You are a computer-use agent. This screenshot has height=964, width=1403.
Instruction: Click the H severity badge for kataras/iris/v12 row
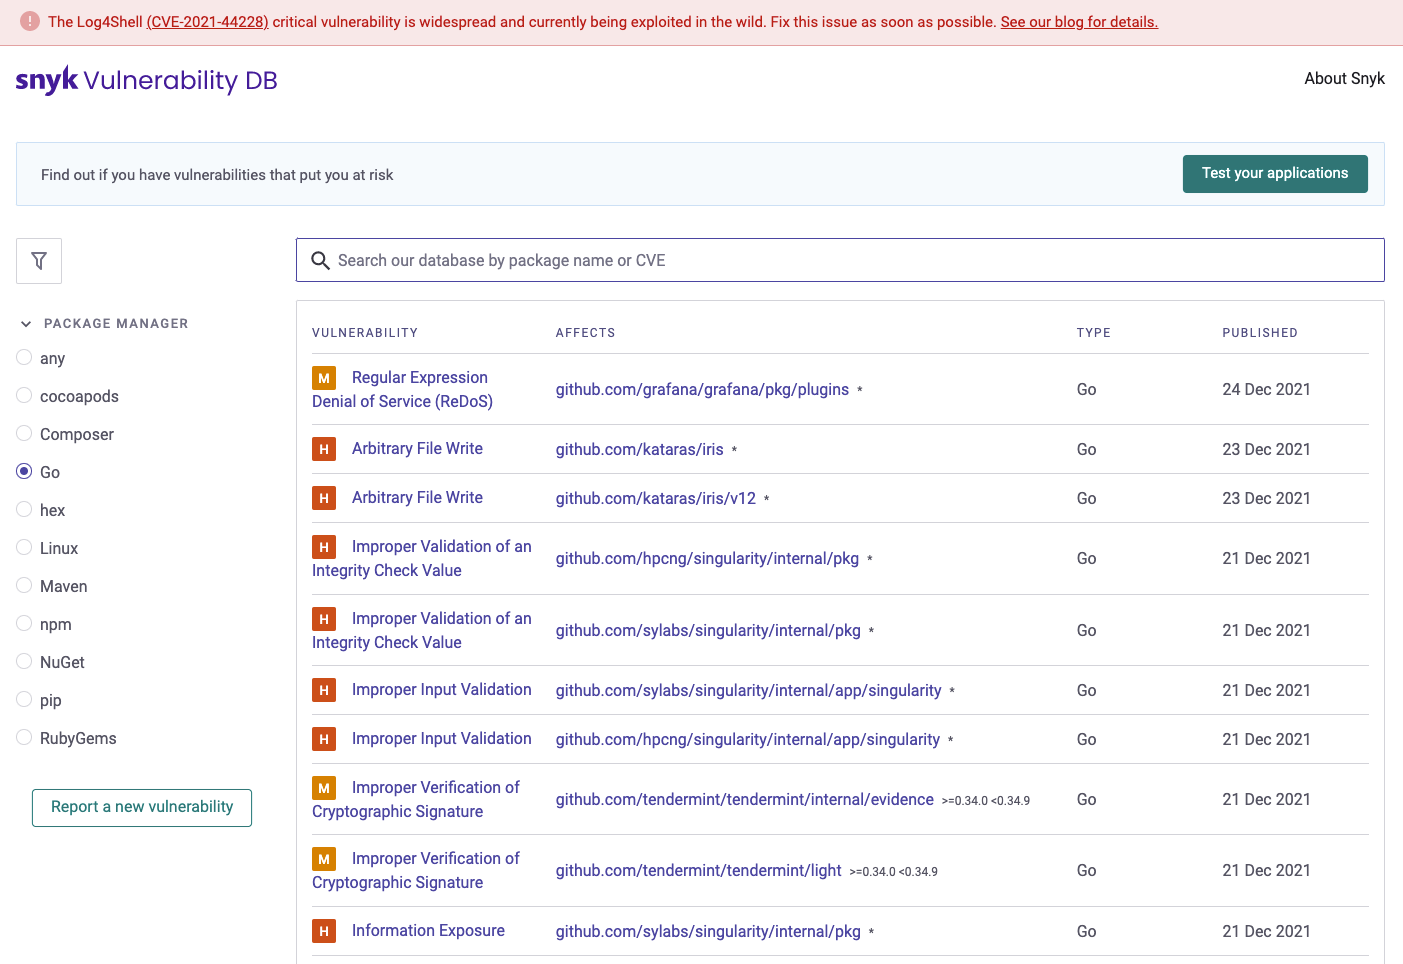(324, 498)
